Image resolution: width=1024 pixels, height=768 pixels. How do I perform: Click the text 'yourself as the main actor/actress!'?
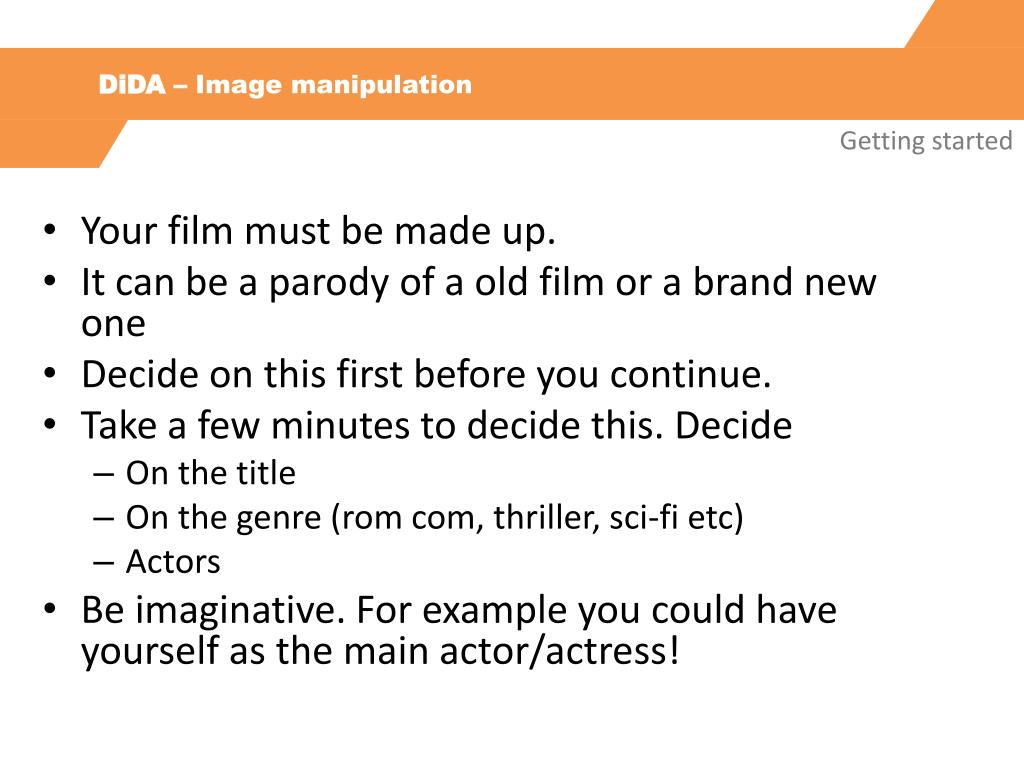click(x=380, y=652)
